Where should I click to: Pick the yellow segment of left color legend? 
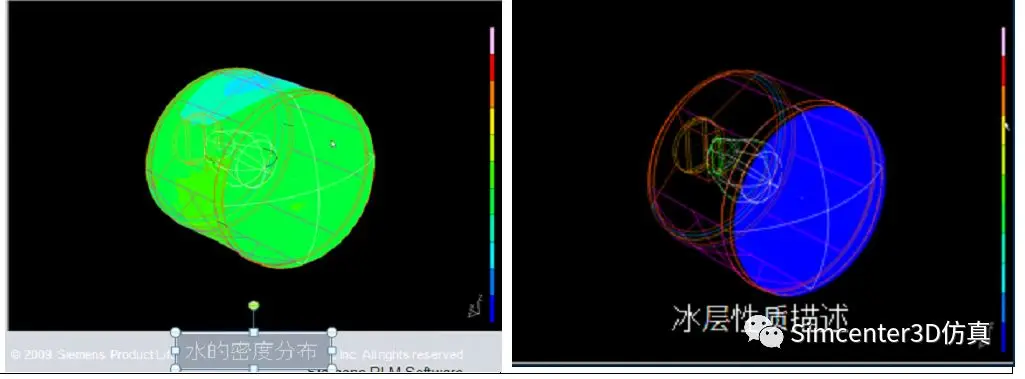click(x=492, y=121)
